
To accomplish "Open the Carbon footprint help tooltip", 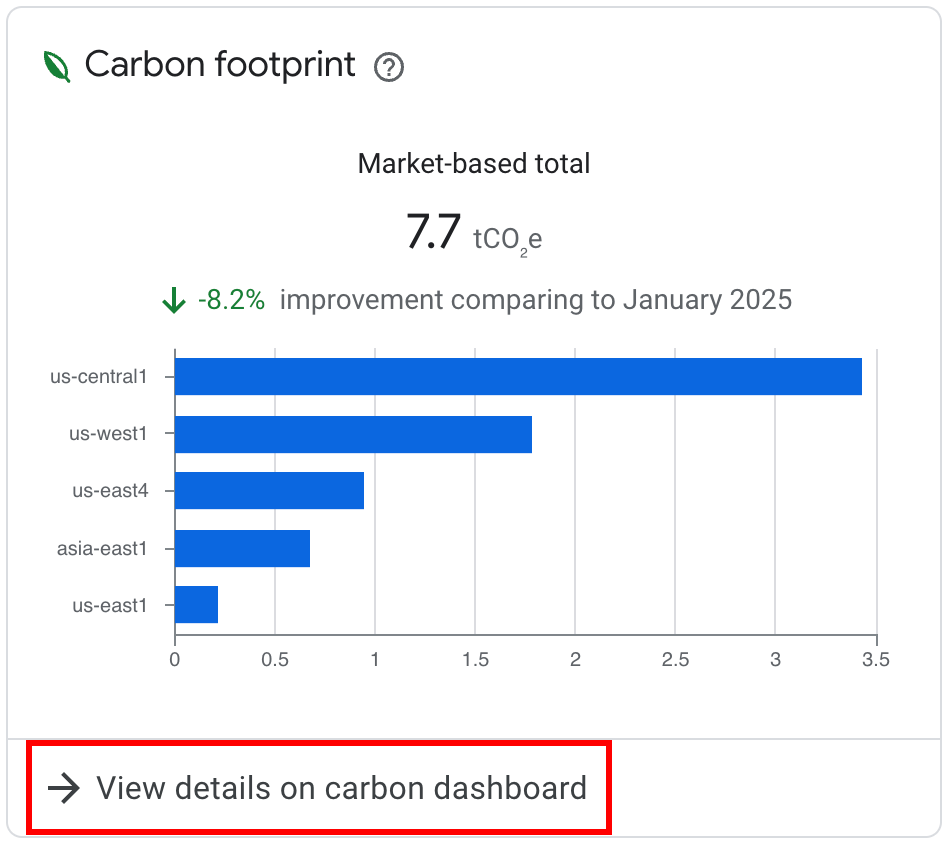I will coord(388,68).
